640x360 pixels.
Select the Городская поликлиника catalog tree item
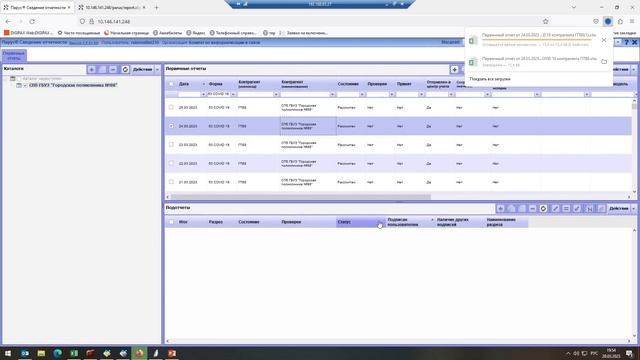(x=73, y=85)
